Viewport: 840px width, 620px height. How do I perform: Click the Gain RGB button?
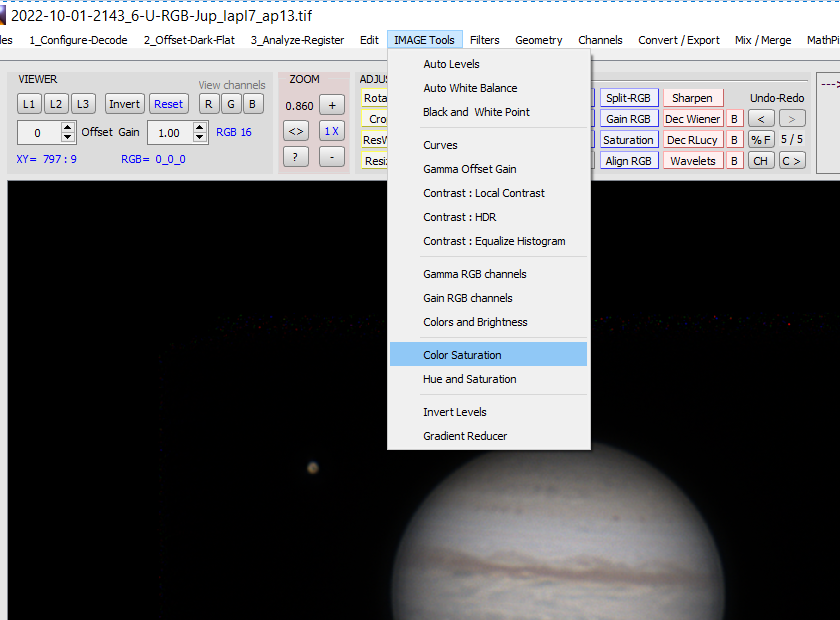click(628, 119)
